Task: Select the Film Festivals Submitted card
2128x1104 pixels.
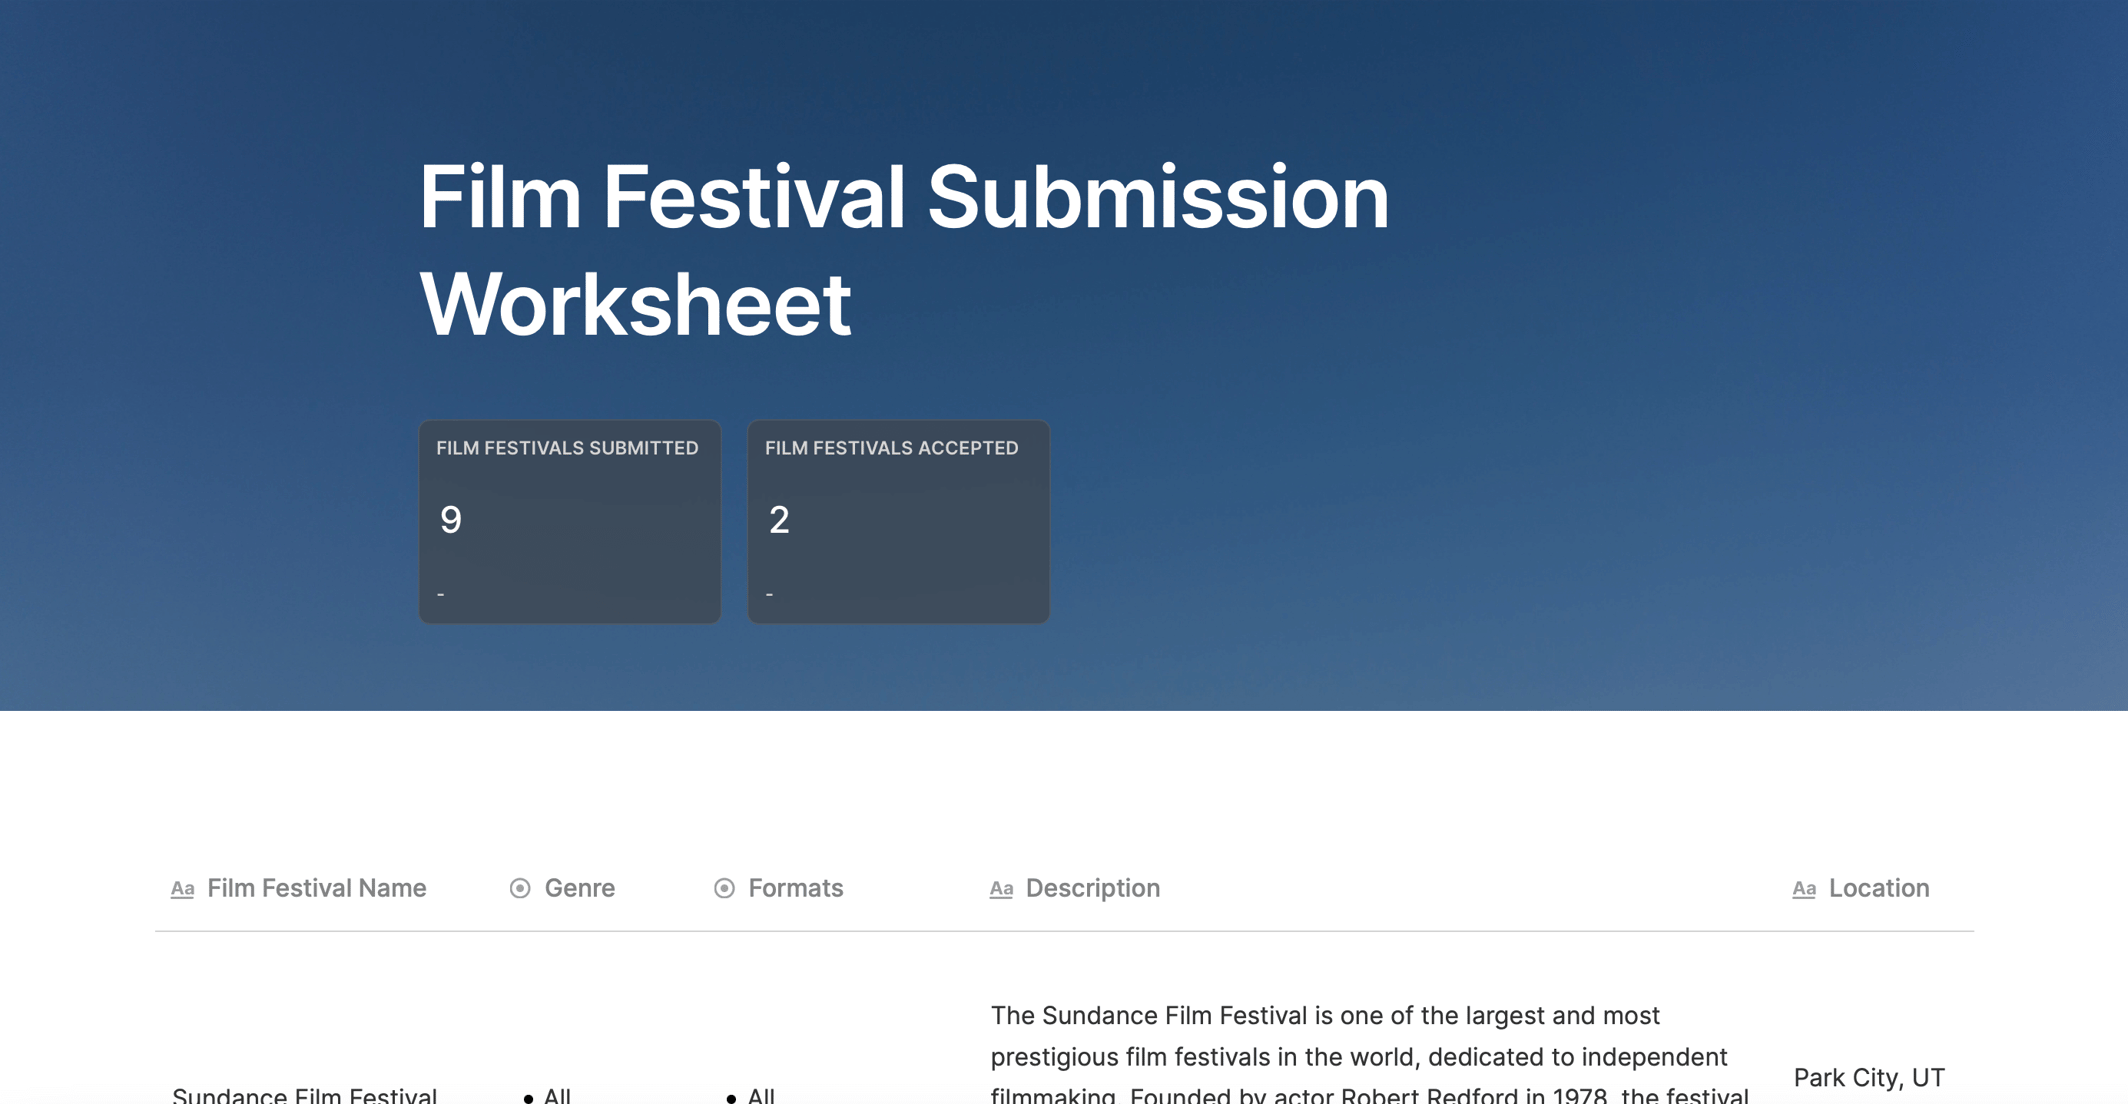Action: click(570, 522)
